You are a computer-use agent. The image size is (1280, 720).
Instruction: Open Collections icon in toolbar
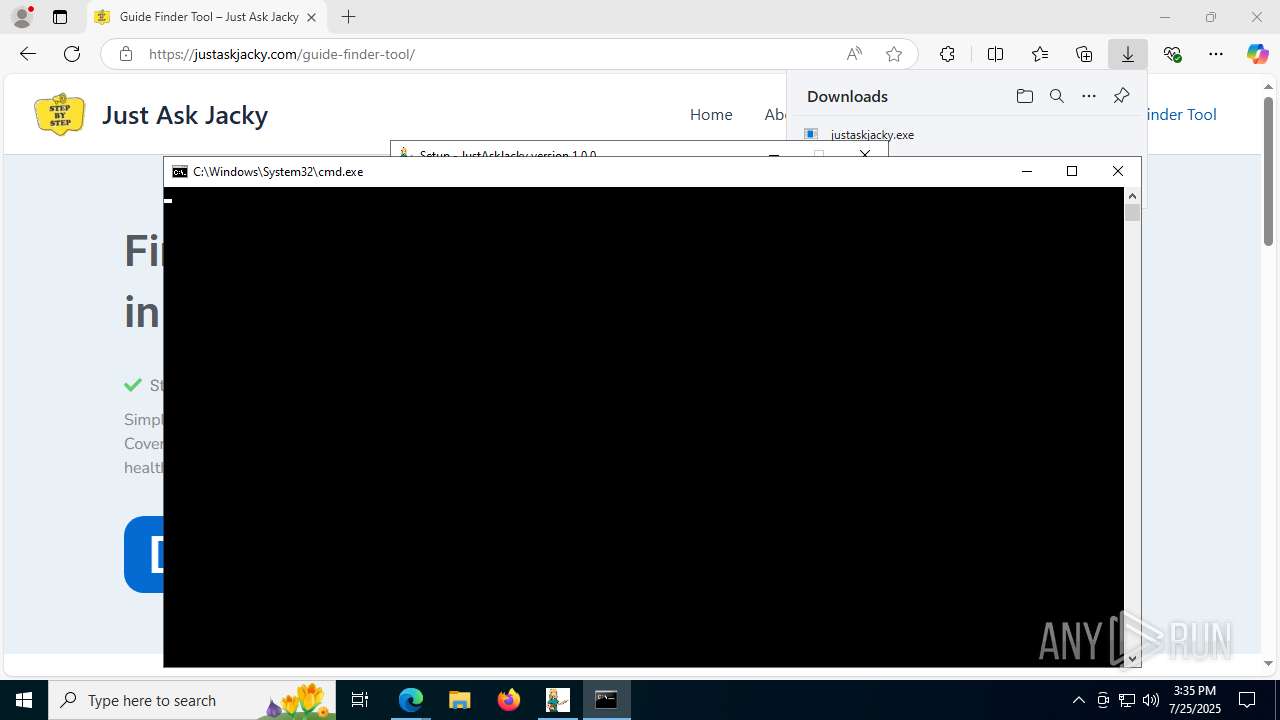click(x=1084, y=54)
